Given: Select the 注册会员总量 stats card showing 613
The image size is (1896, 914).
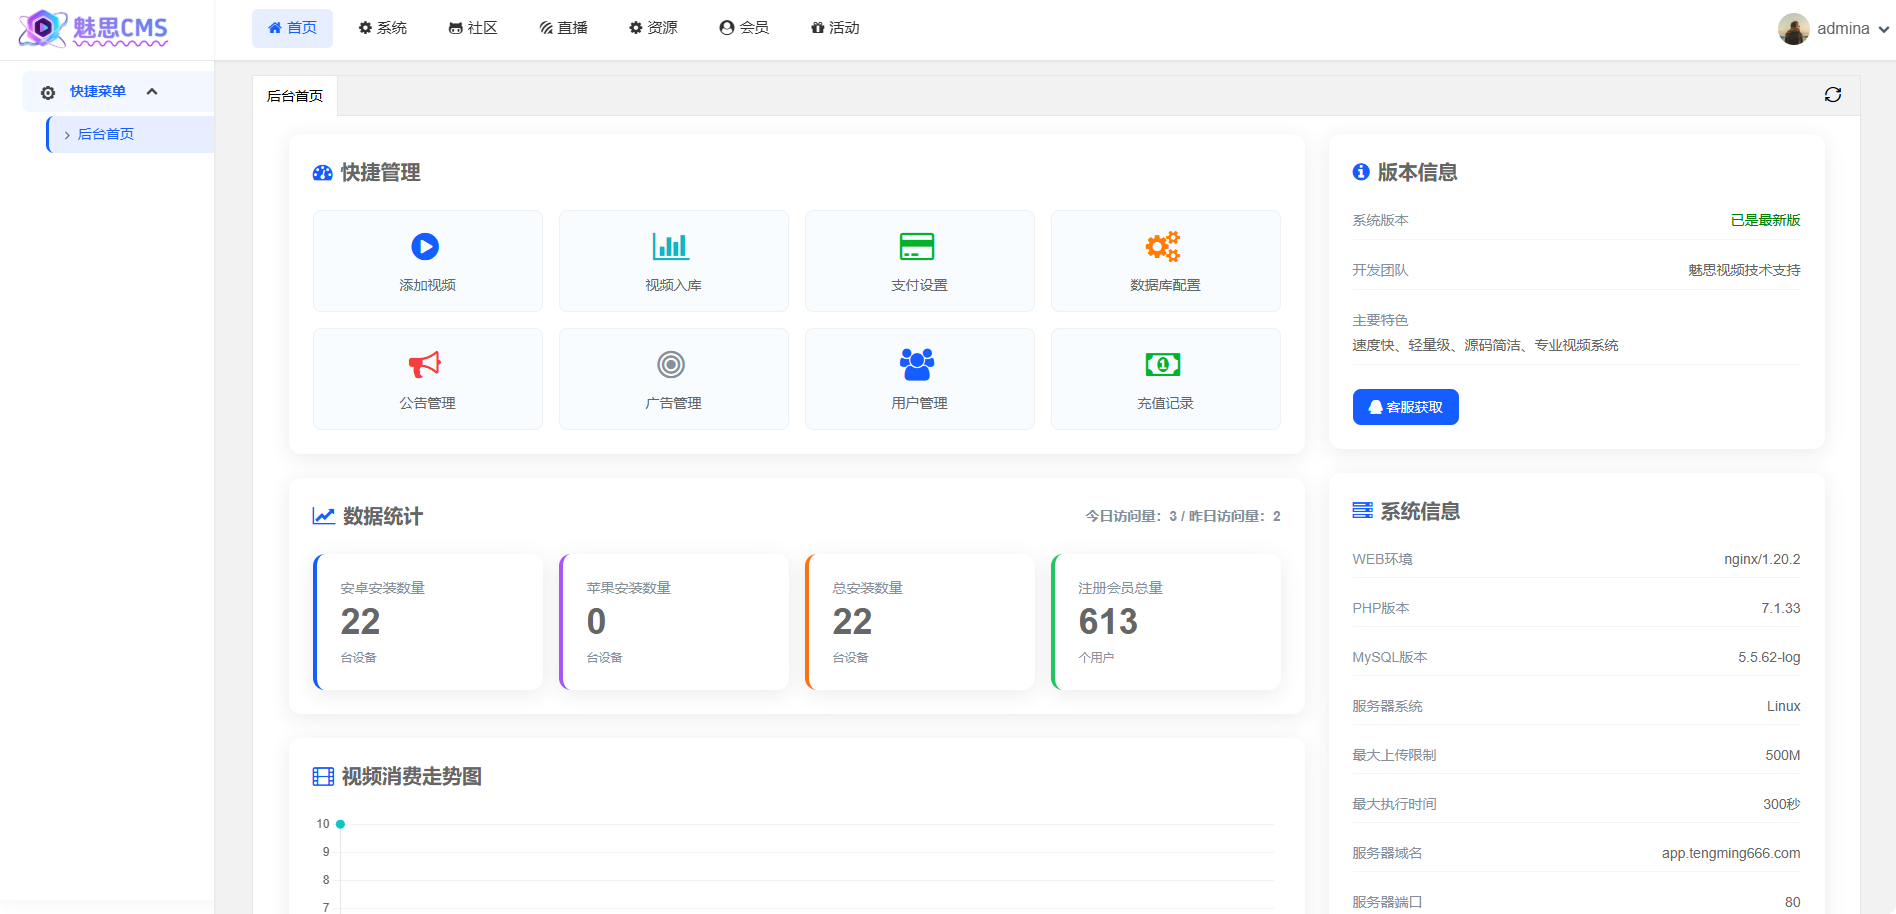Looking at the screenshot, I should [1166, 621].
